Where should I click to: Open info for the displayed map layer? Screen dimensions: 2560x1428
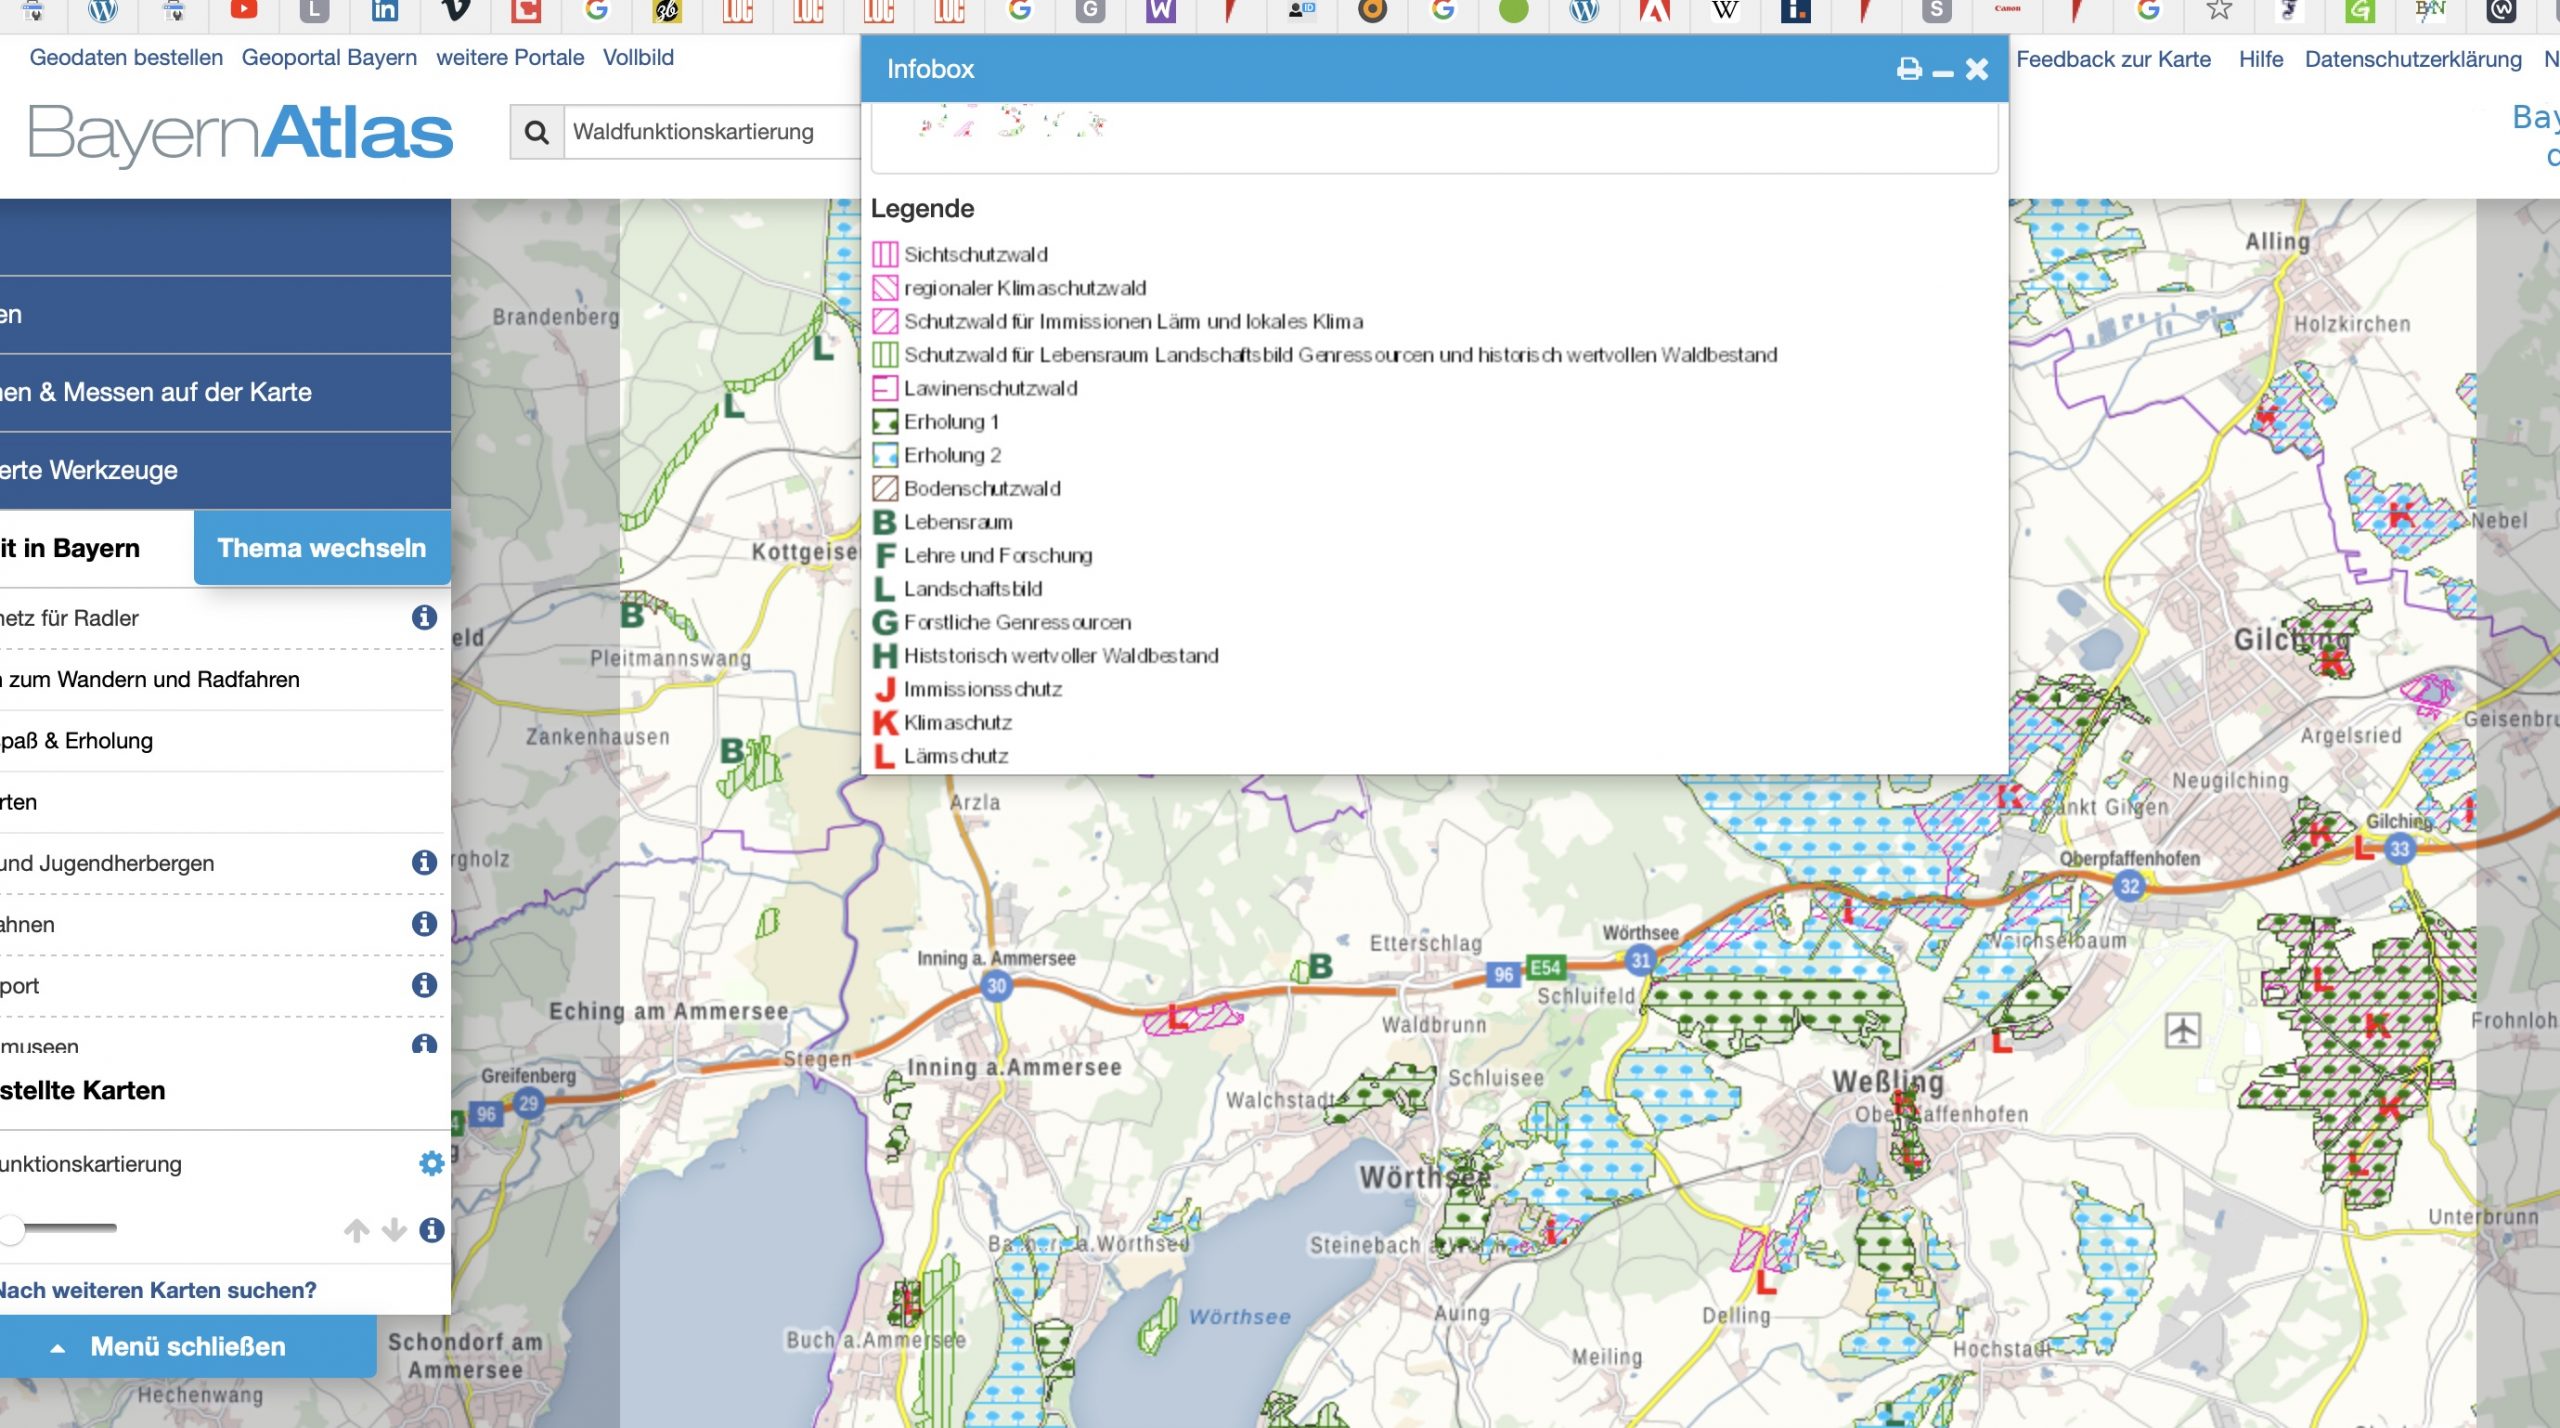431,1230
